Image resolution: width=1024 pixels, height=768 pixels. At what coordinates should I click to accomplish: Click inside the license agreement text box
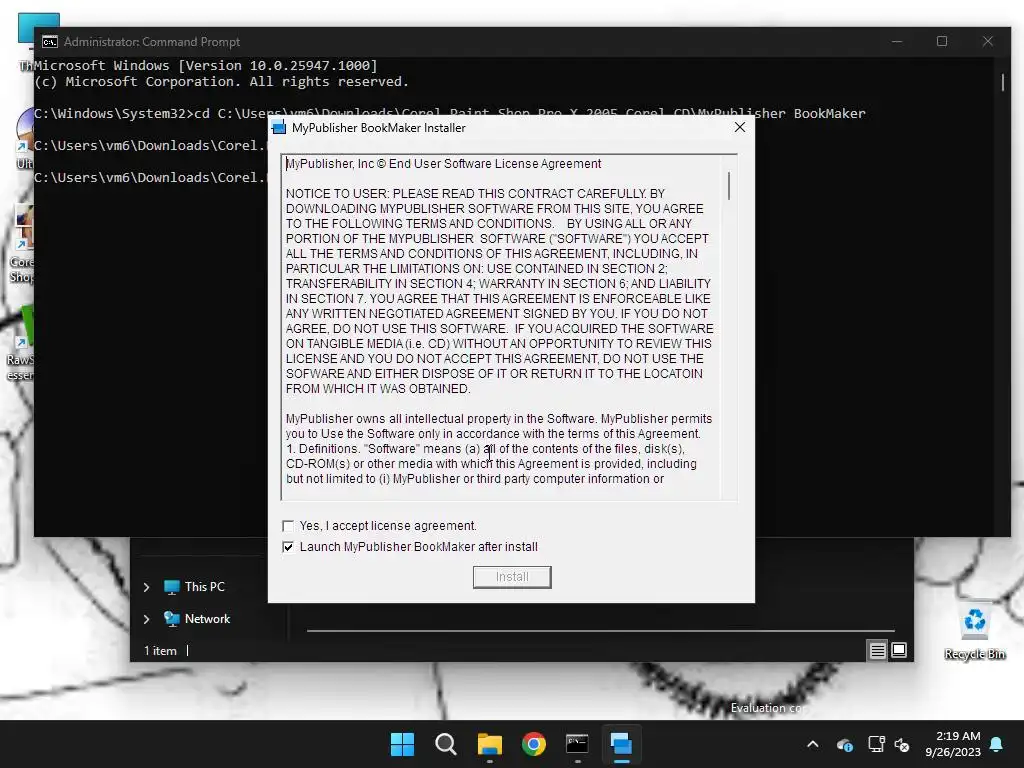point(503,327)
